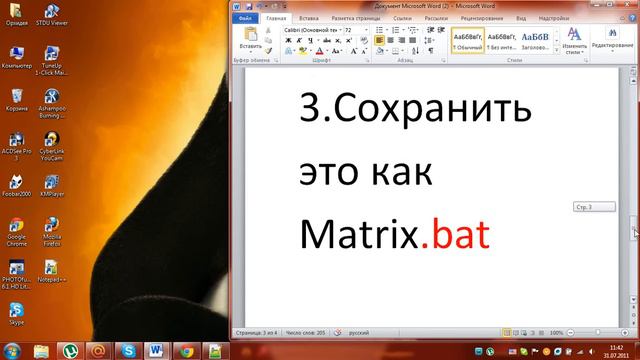
Task: Click the Word Help question mark icon
Action: (633, 18)
